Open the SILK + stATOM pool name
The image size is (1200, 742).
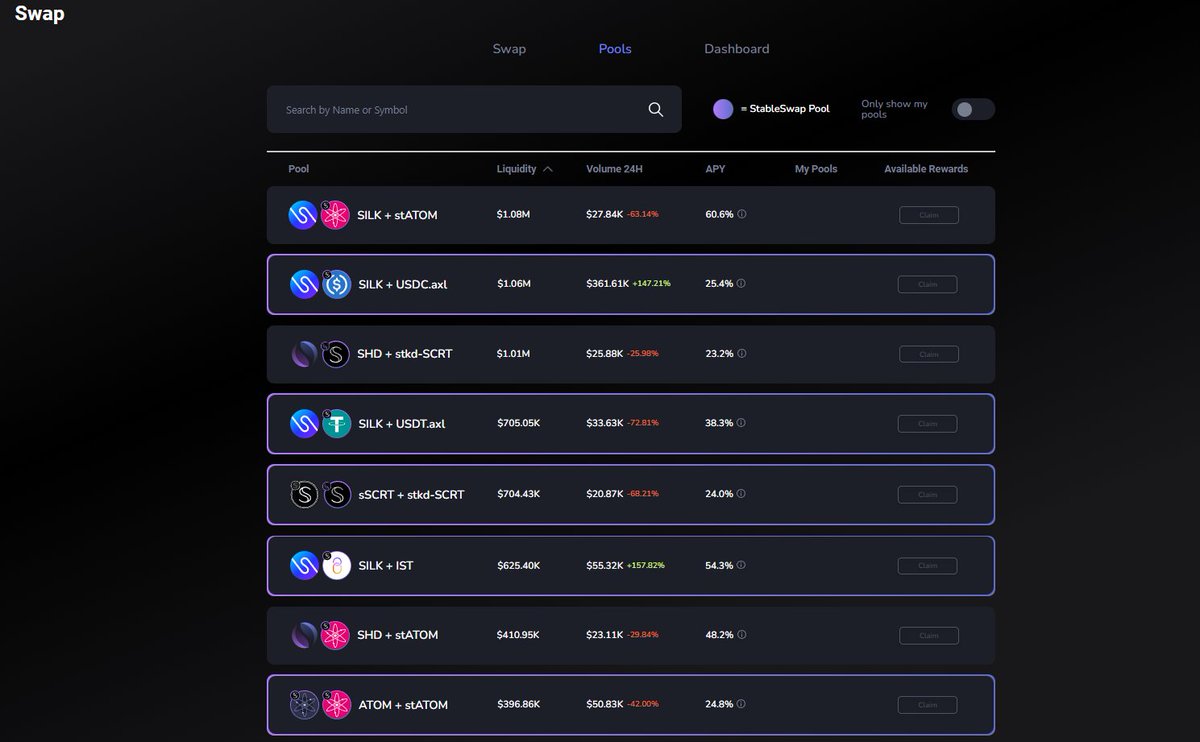click(397, 215)
